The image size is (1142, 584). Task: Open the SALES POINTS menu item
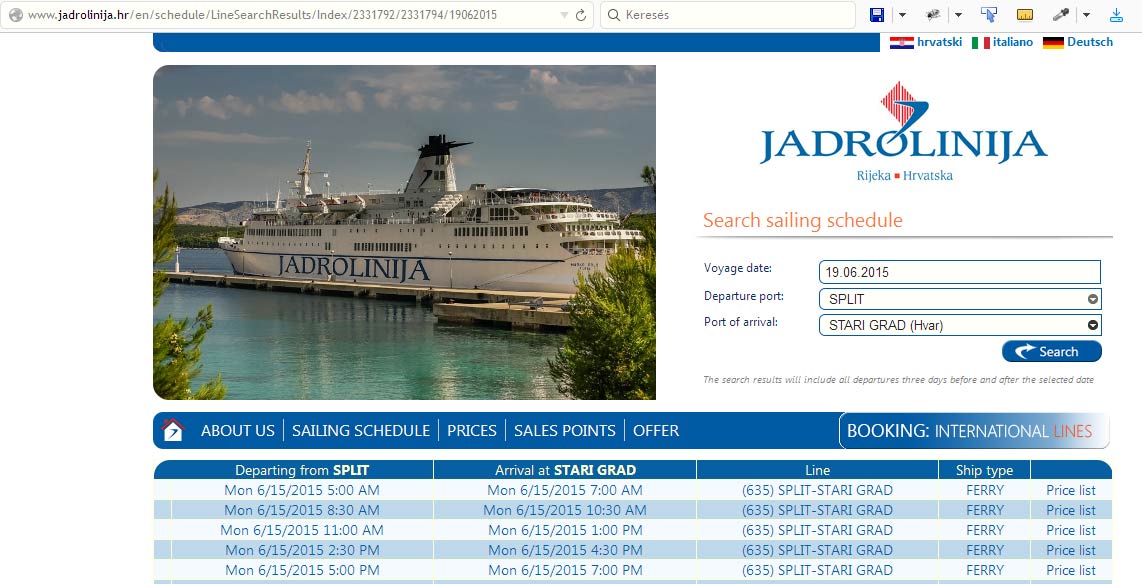point(565,430)
